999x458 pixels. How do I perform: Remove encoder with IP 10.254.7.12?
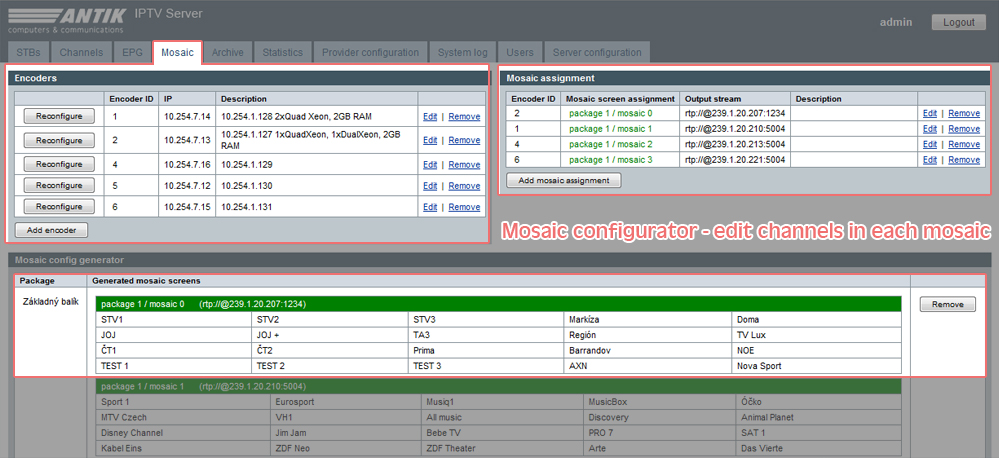[464, 186]
